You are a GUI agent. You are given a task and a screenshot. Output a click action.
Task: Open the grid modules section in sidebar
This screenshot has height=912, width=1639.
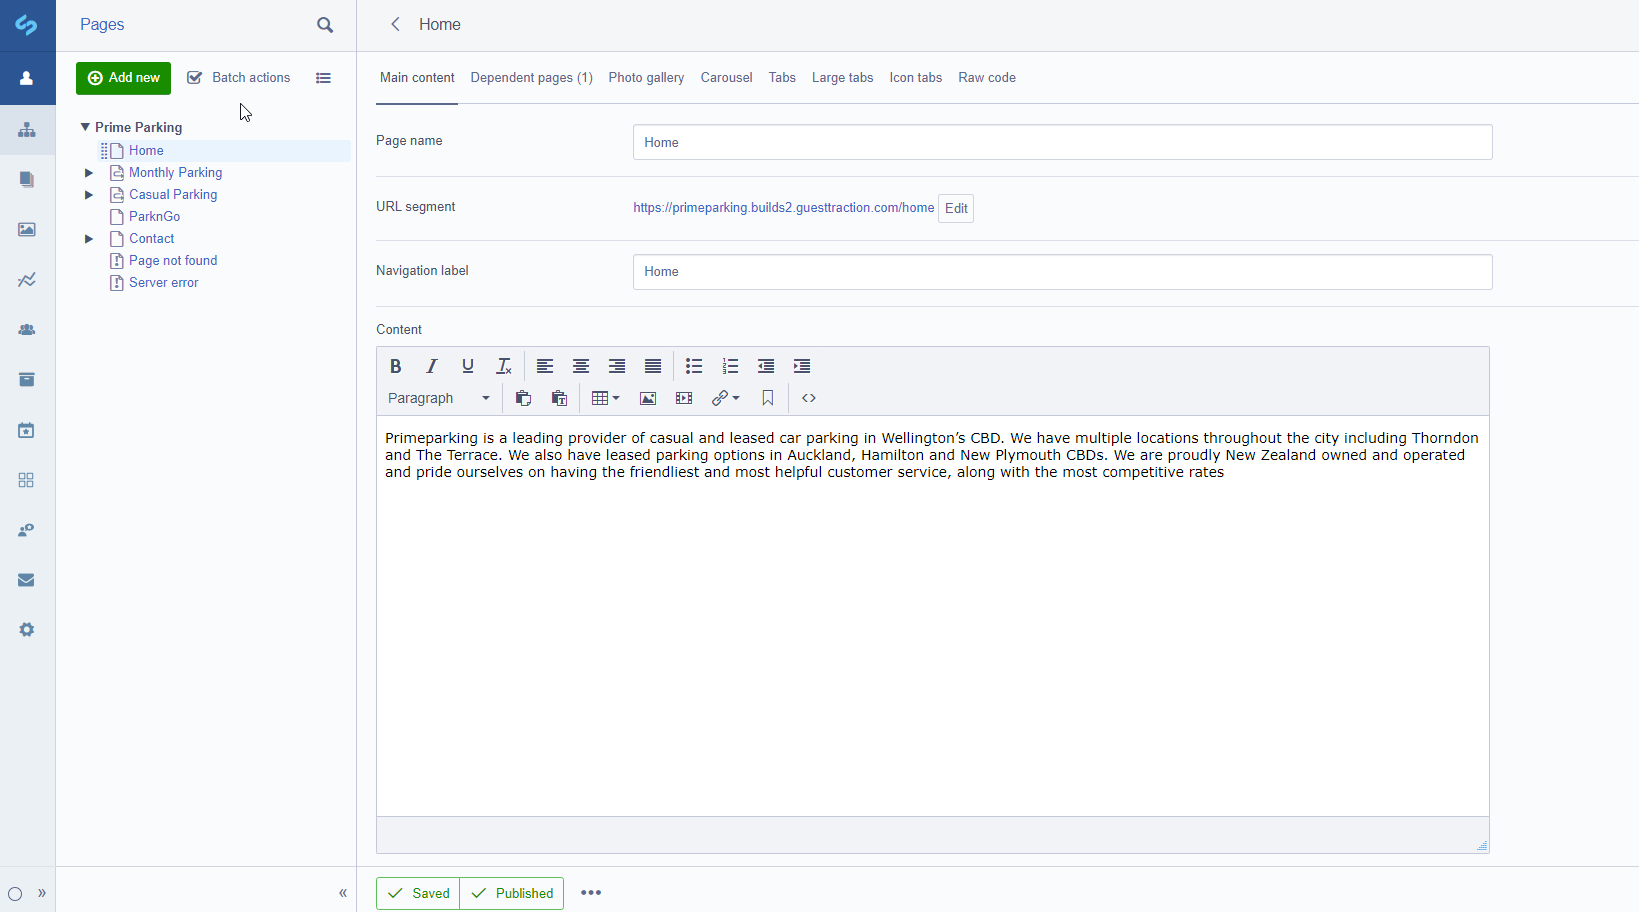click(27, 480)
